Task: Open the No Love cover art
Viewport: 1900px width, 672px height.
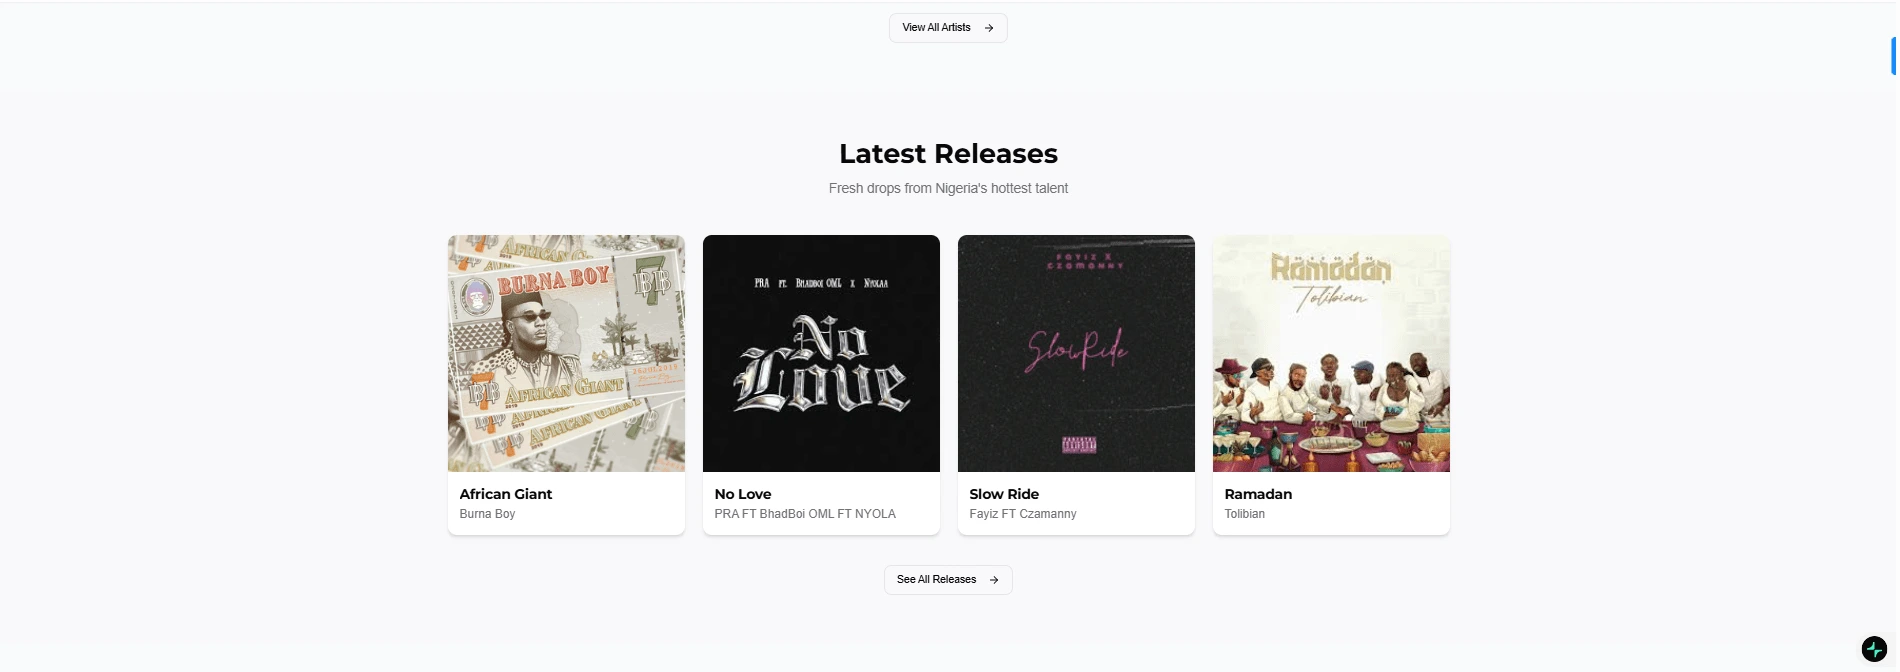Action: click(x=821, y=353)
